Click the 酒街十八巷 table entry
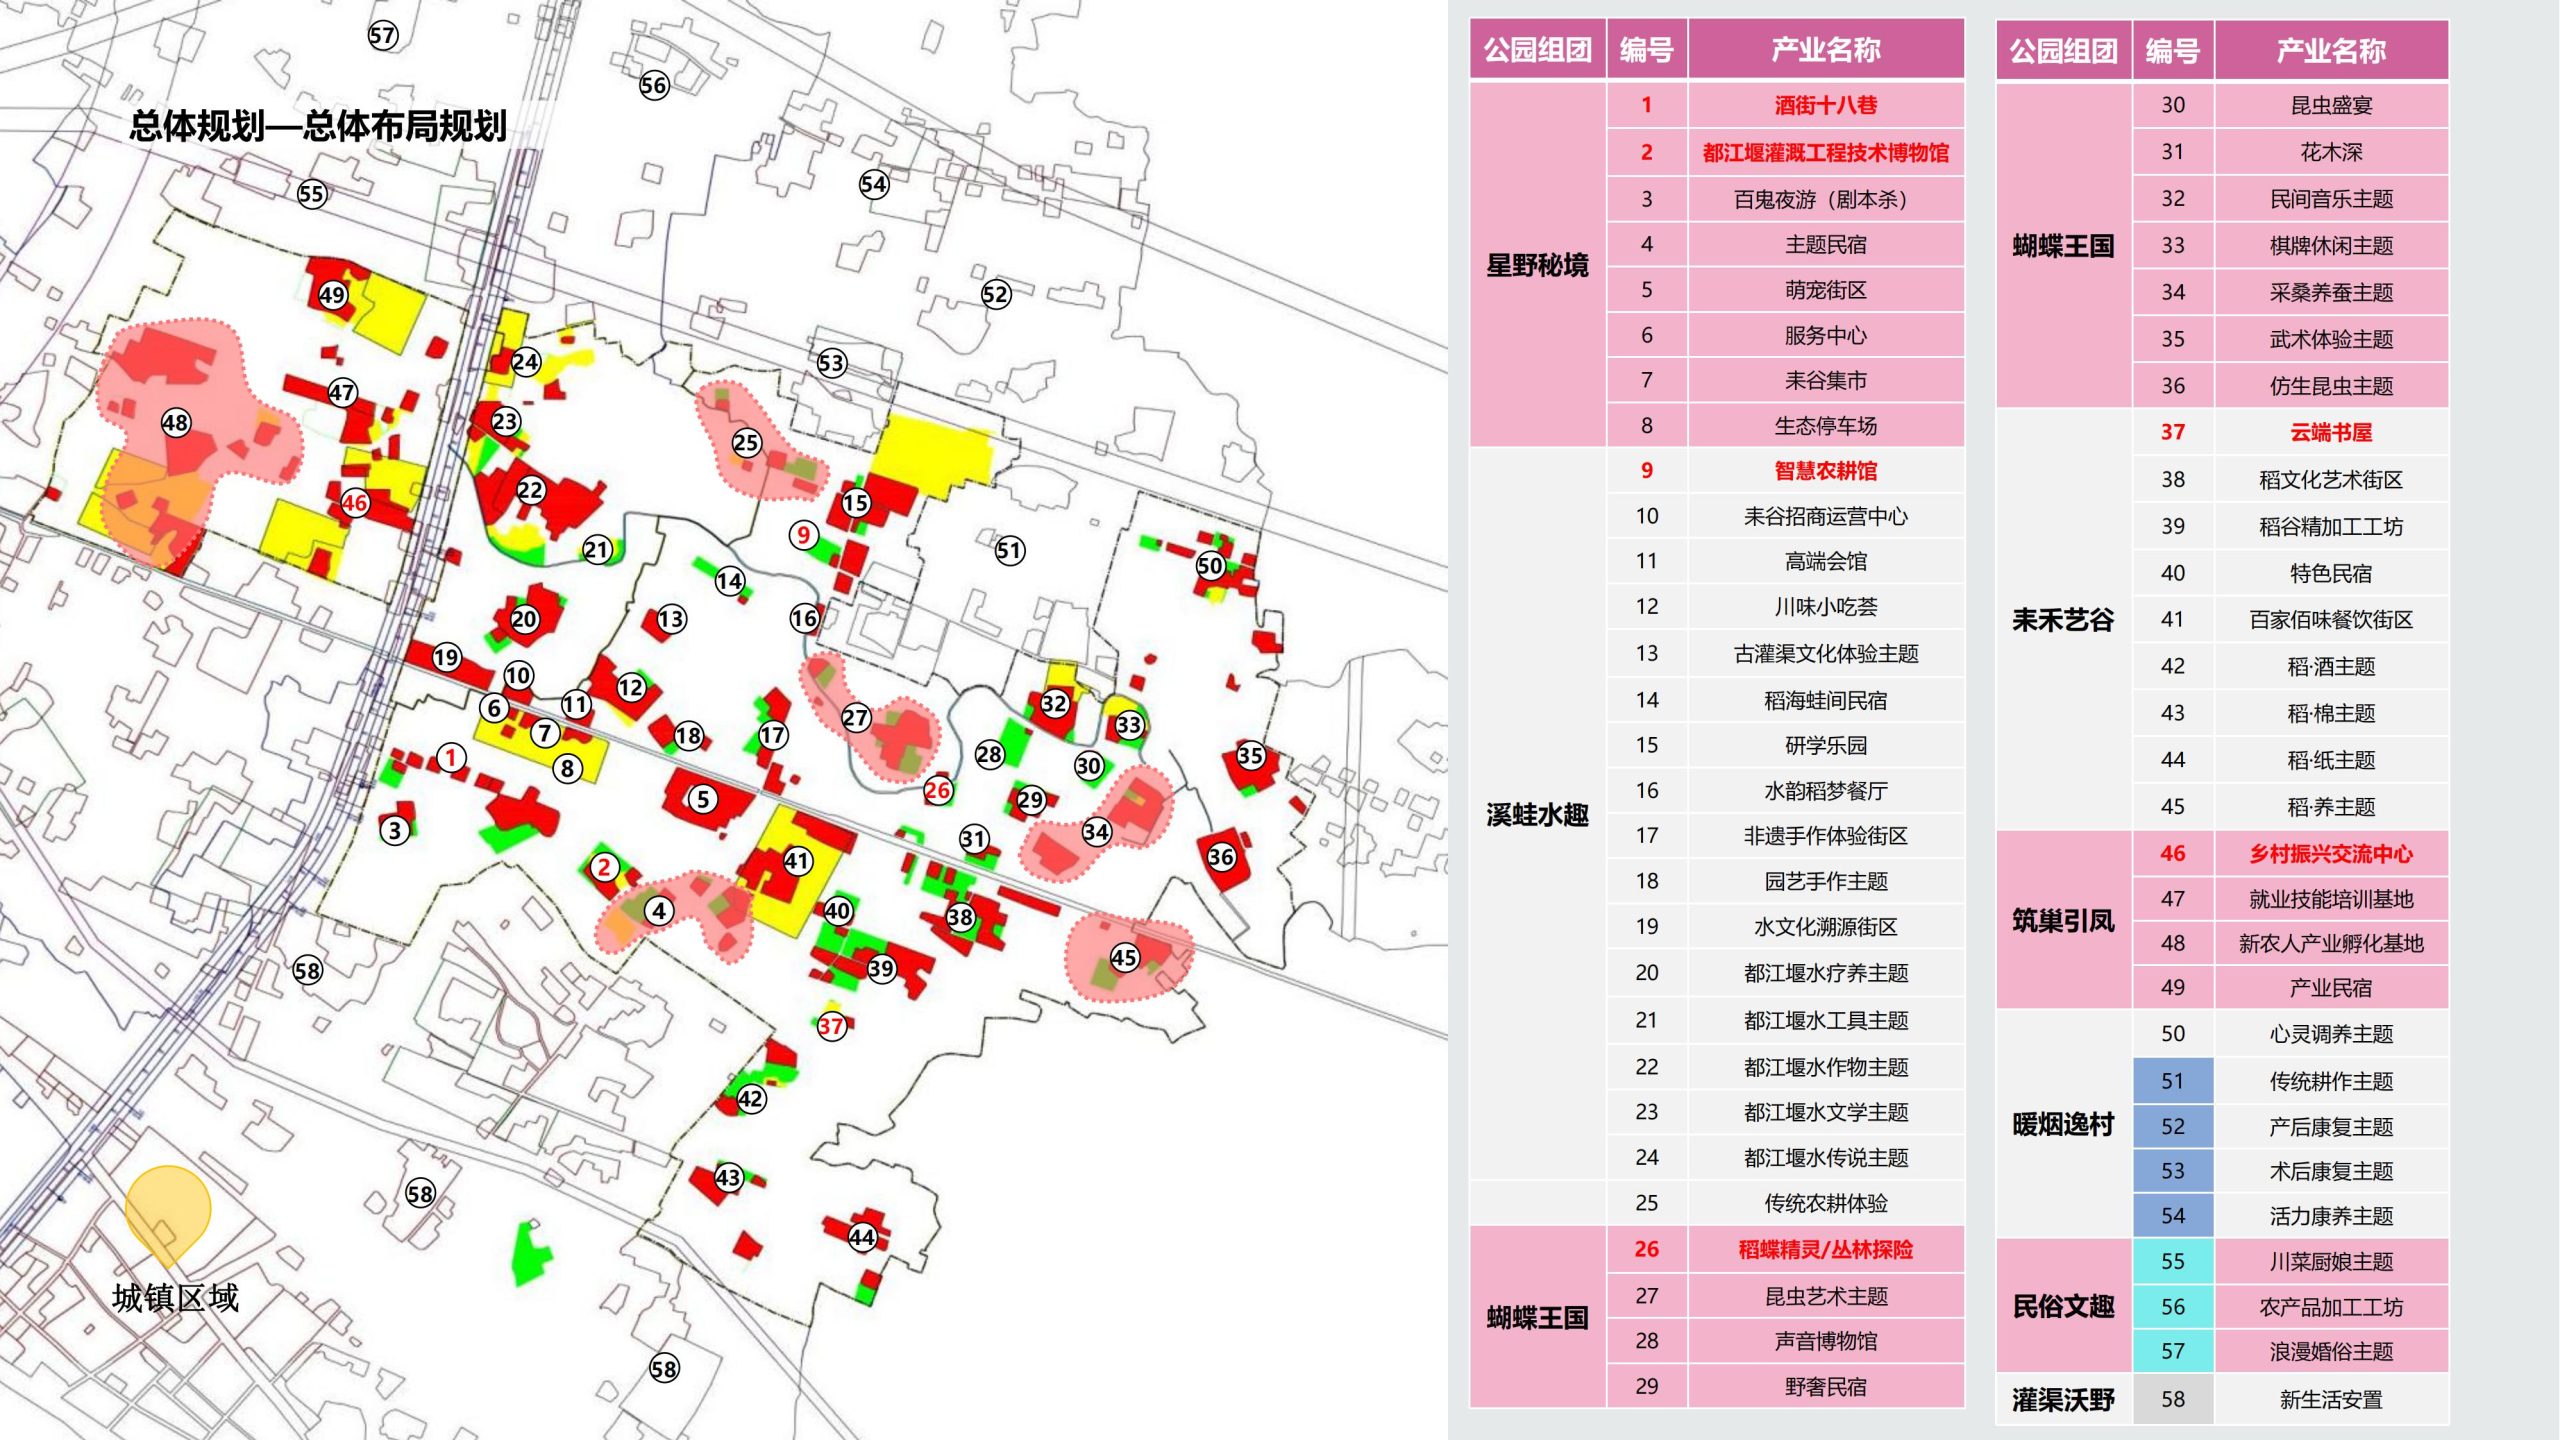The width and height of the screenshot is (2560, 1440). point(1825,105)
